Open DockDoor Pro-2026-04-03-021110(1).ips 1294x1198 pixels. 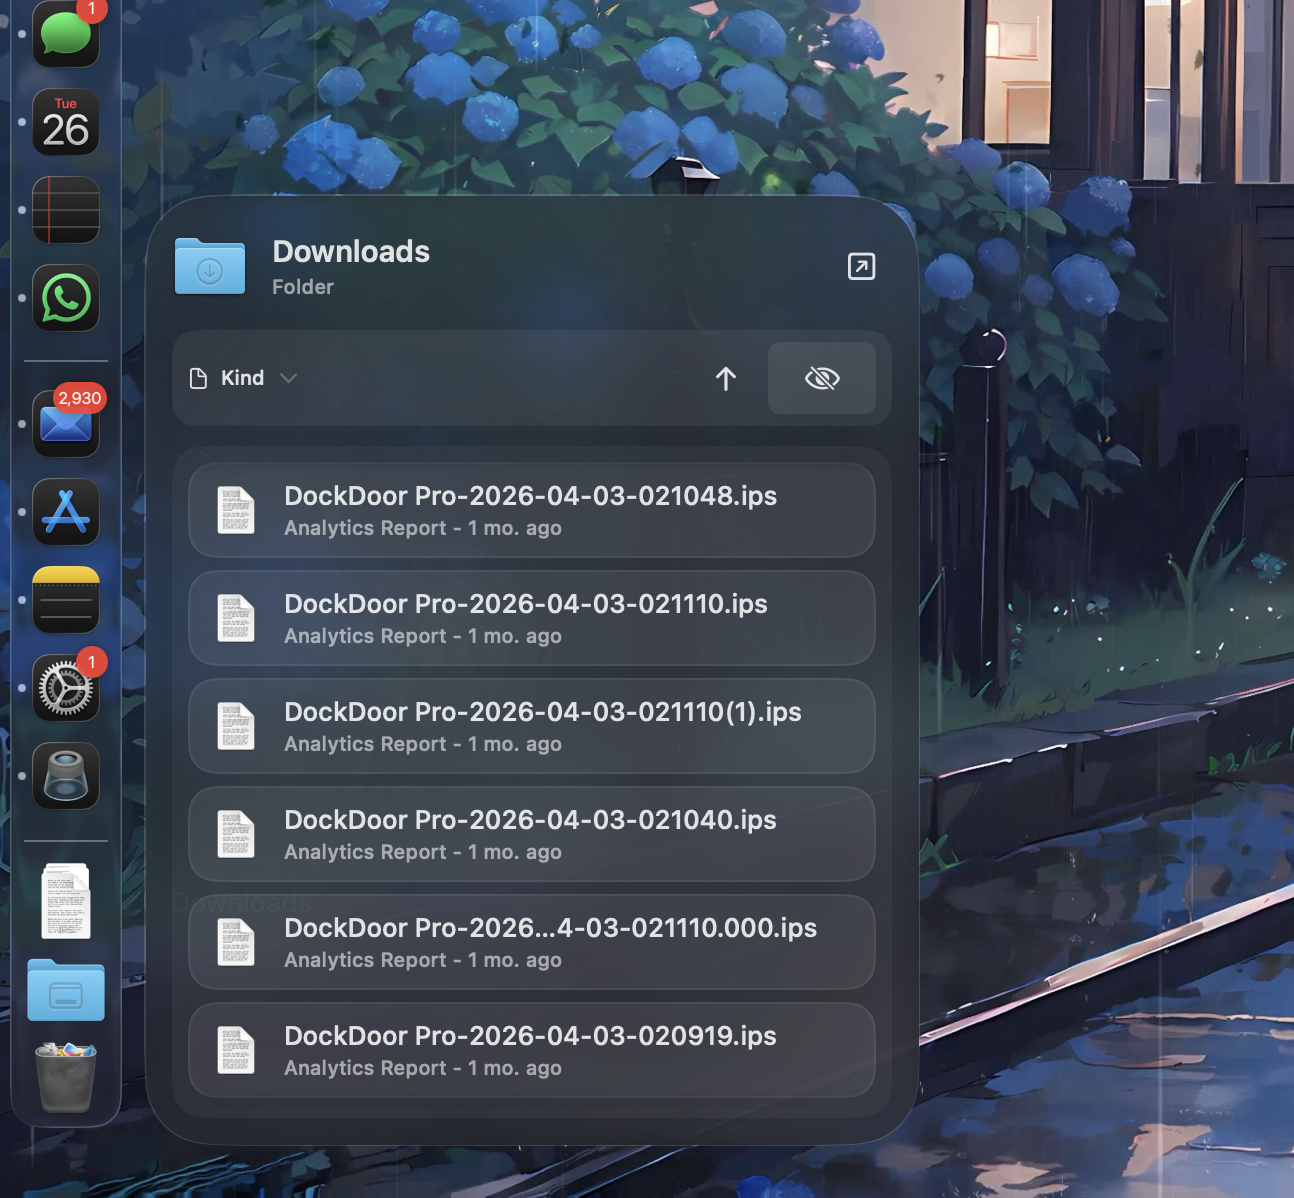click(x=532, y=726)
